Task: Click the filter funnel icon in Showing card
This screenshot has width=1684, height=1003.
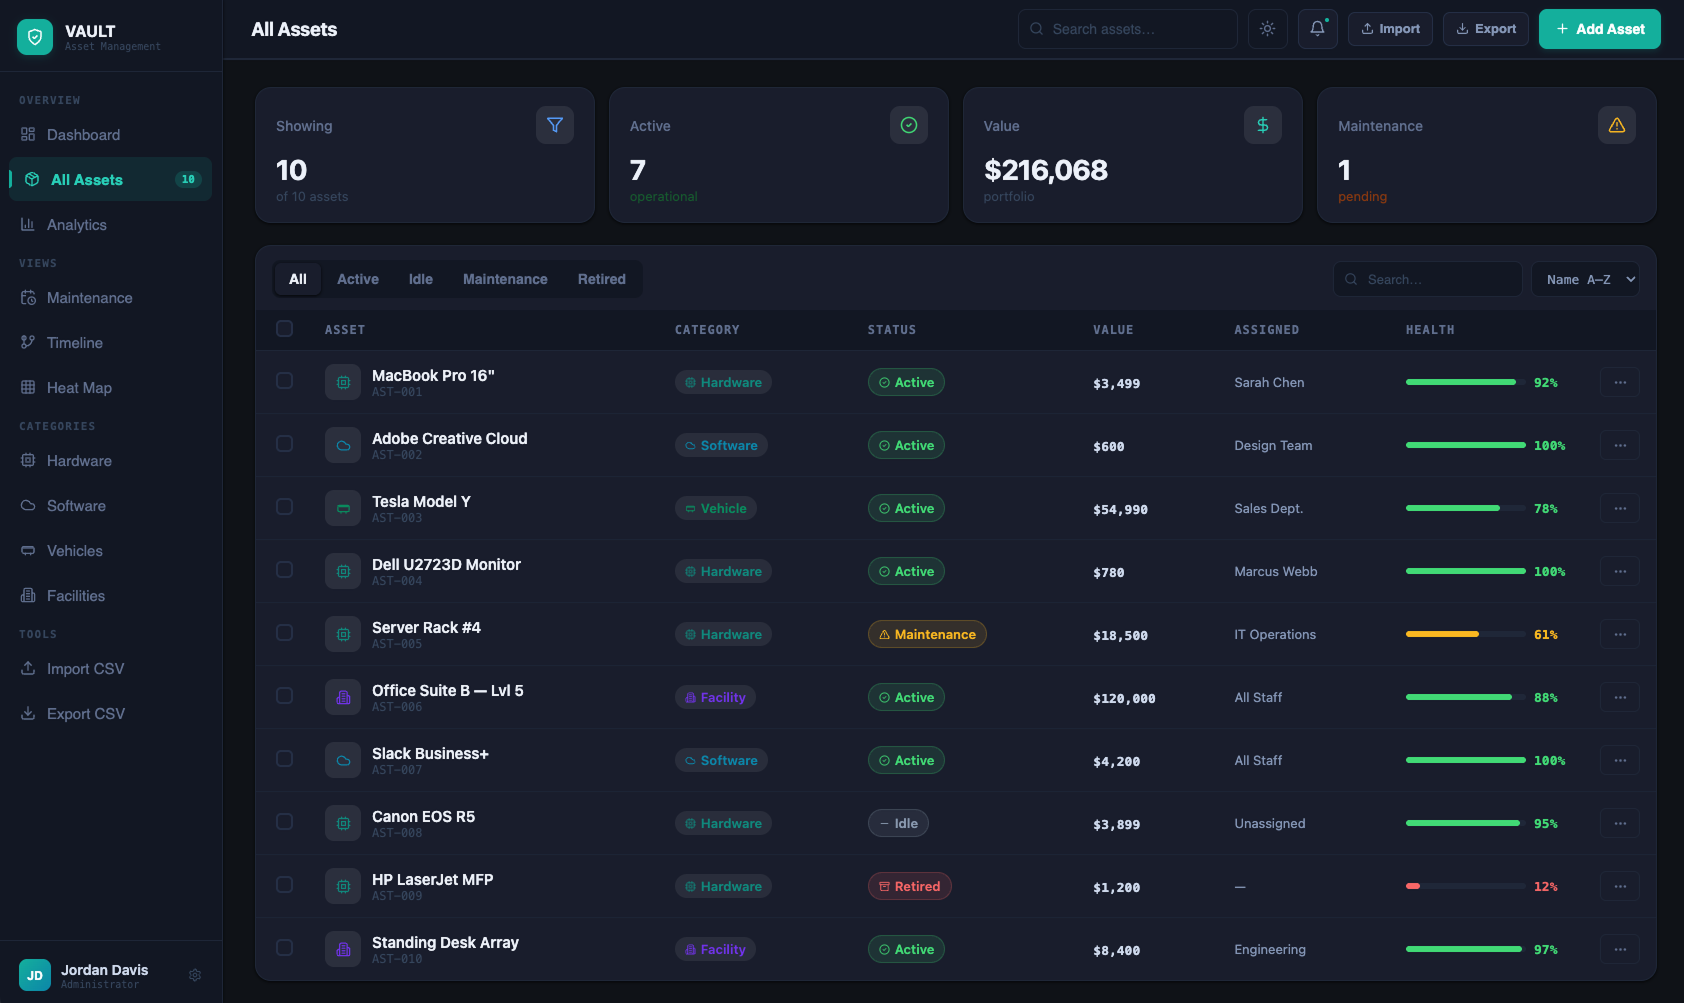Action: [554, 125]
